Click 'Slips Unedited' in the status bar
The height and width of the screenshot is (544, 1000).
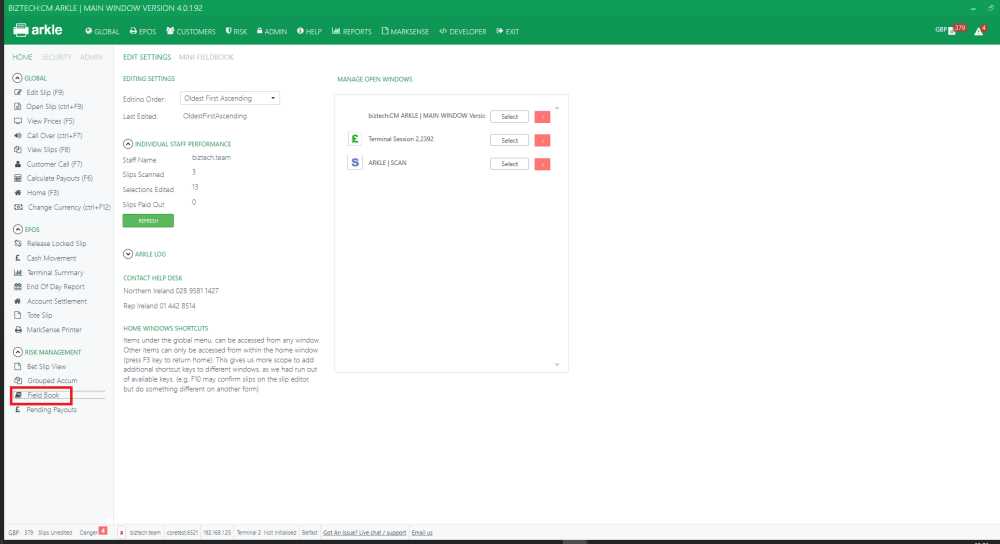click(55, 533)
